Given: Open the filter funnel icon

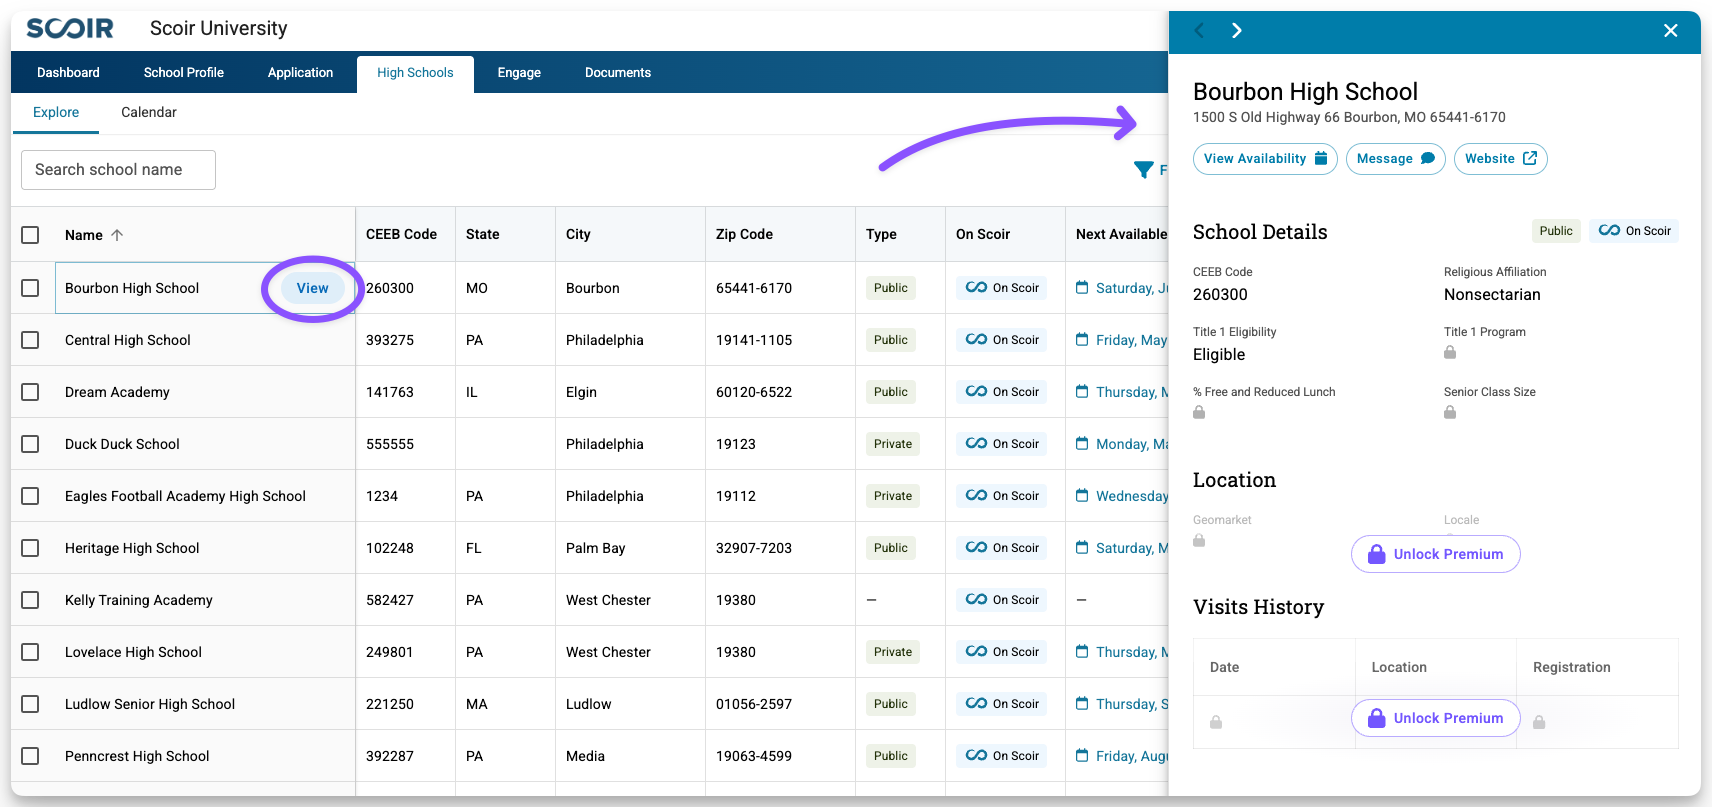Looking at the screenshot, I should [1144, 169].
